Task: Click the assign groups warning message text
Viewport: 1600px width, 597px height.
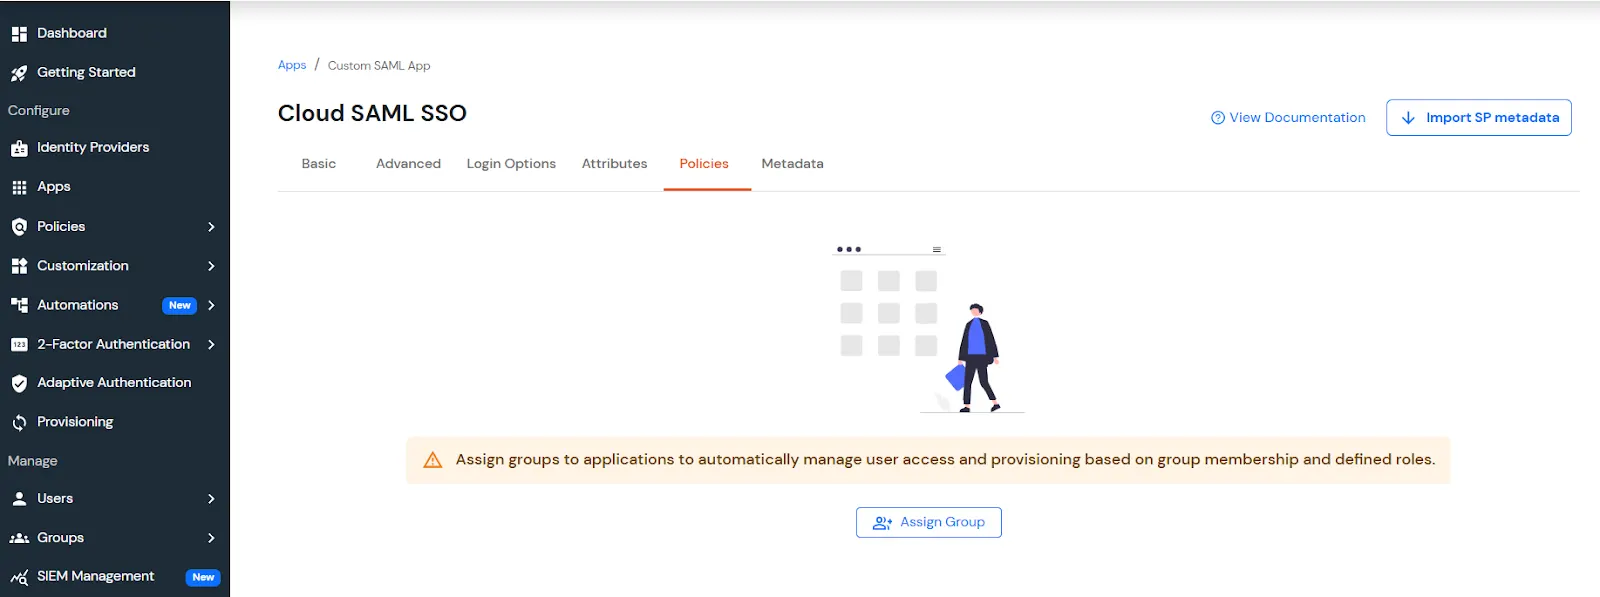Action: [x=945, y=459]
